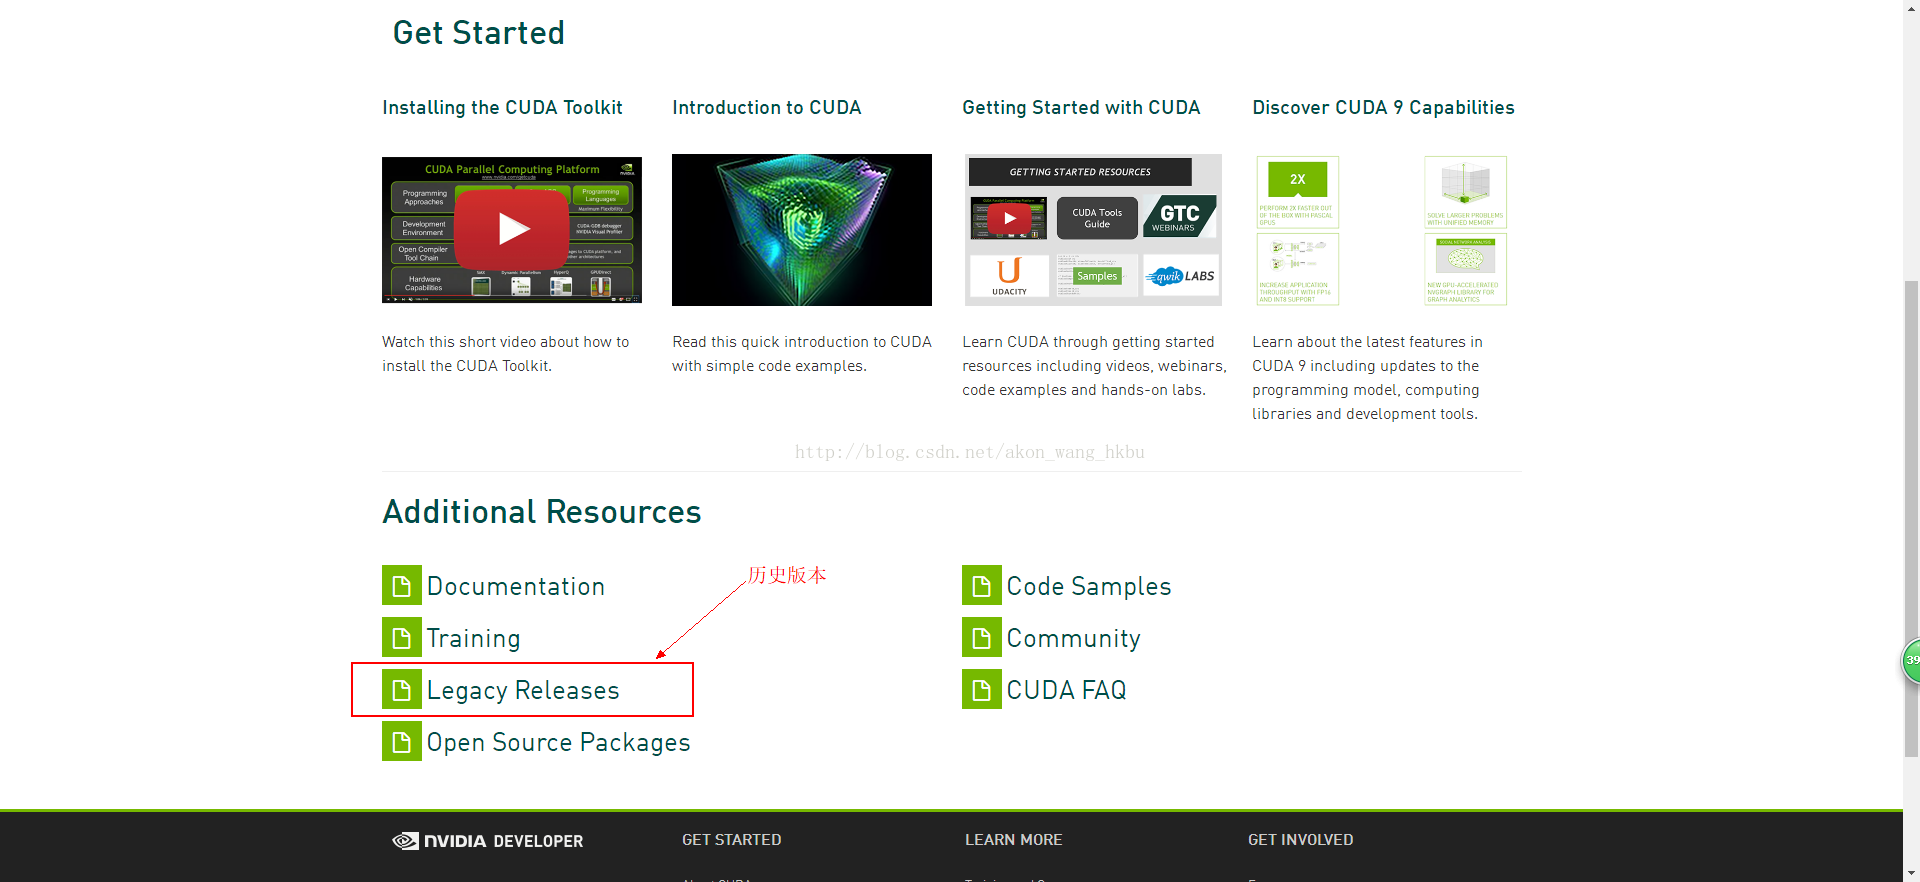Viewport: 1920px width, 882px height.
Task: Play the CUDA Toolkit installation video
Action: pos(512,229)
